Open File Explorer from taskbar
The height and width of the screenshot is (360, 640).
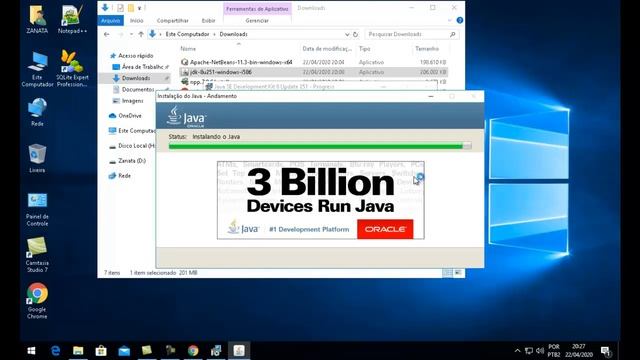78,351
